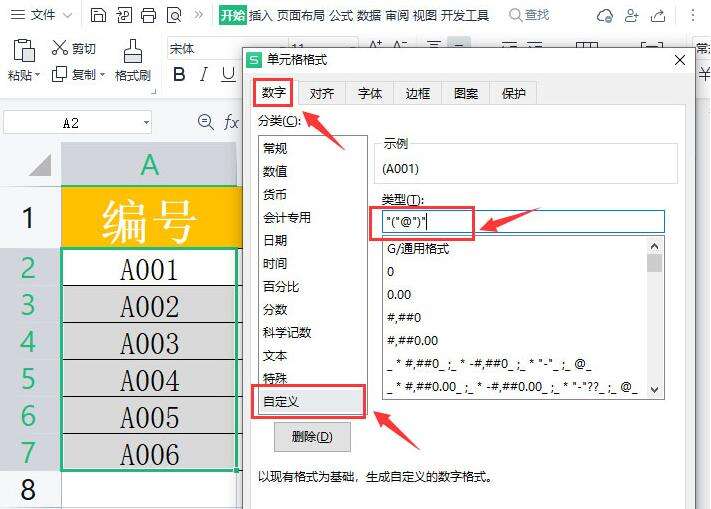Click the Print icon
711x509 pixels.
(148, 15)
